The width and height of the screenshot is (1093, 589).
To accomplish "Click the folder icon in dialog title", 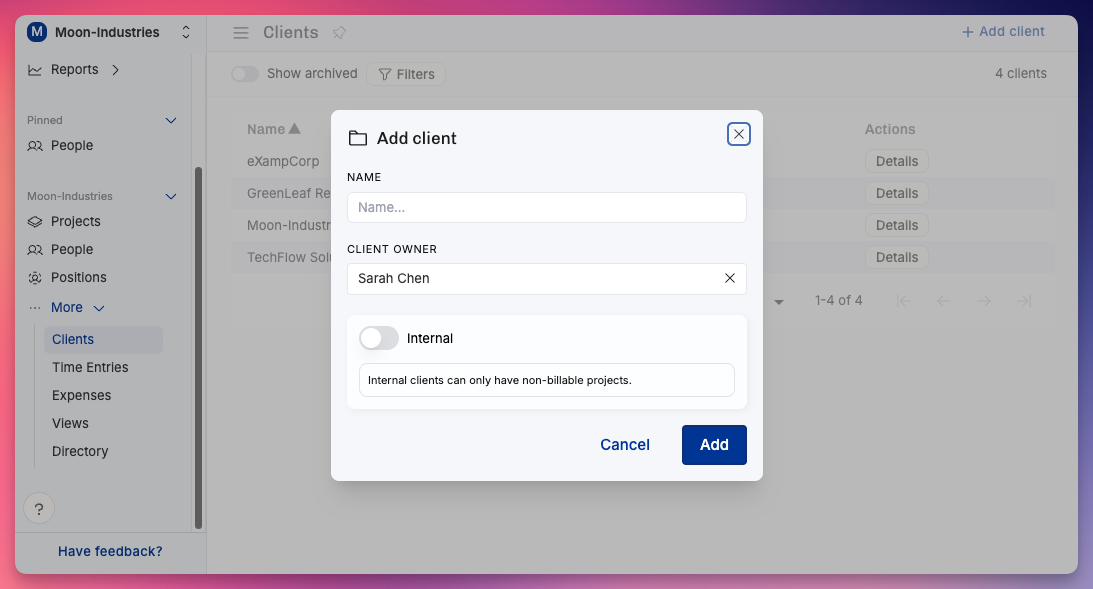I will pyautogui.click(x=358, y=138).
